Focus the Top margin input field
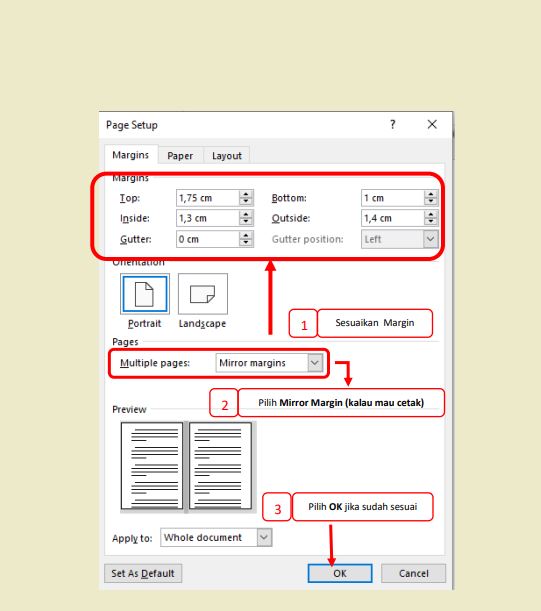The width and height of the screenshot is (541, 611). click(x=208, y=198)
